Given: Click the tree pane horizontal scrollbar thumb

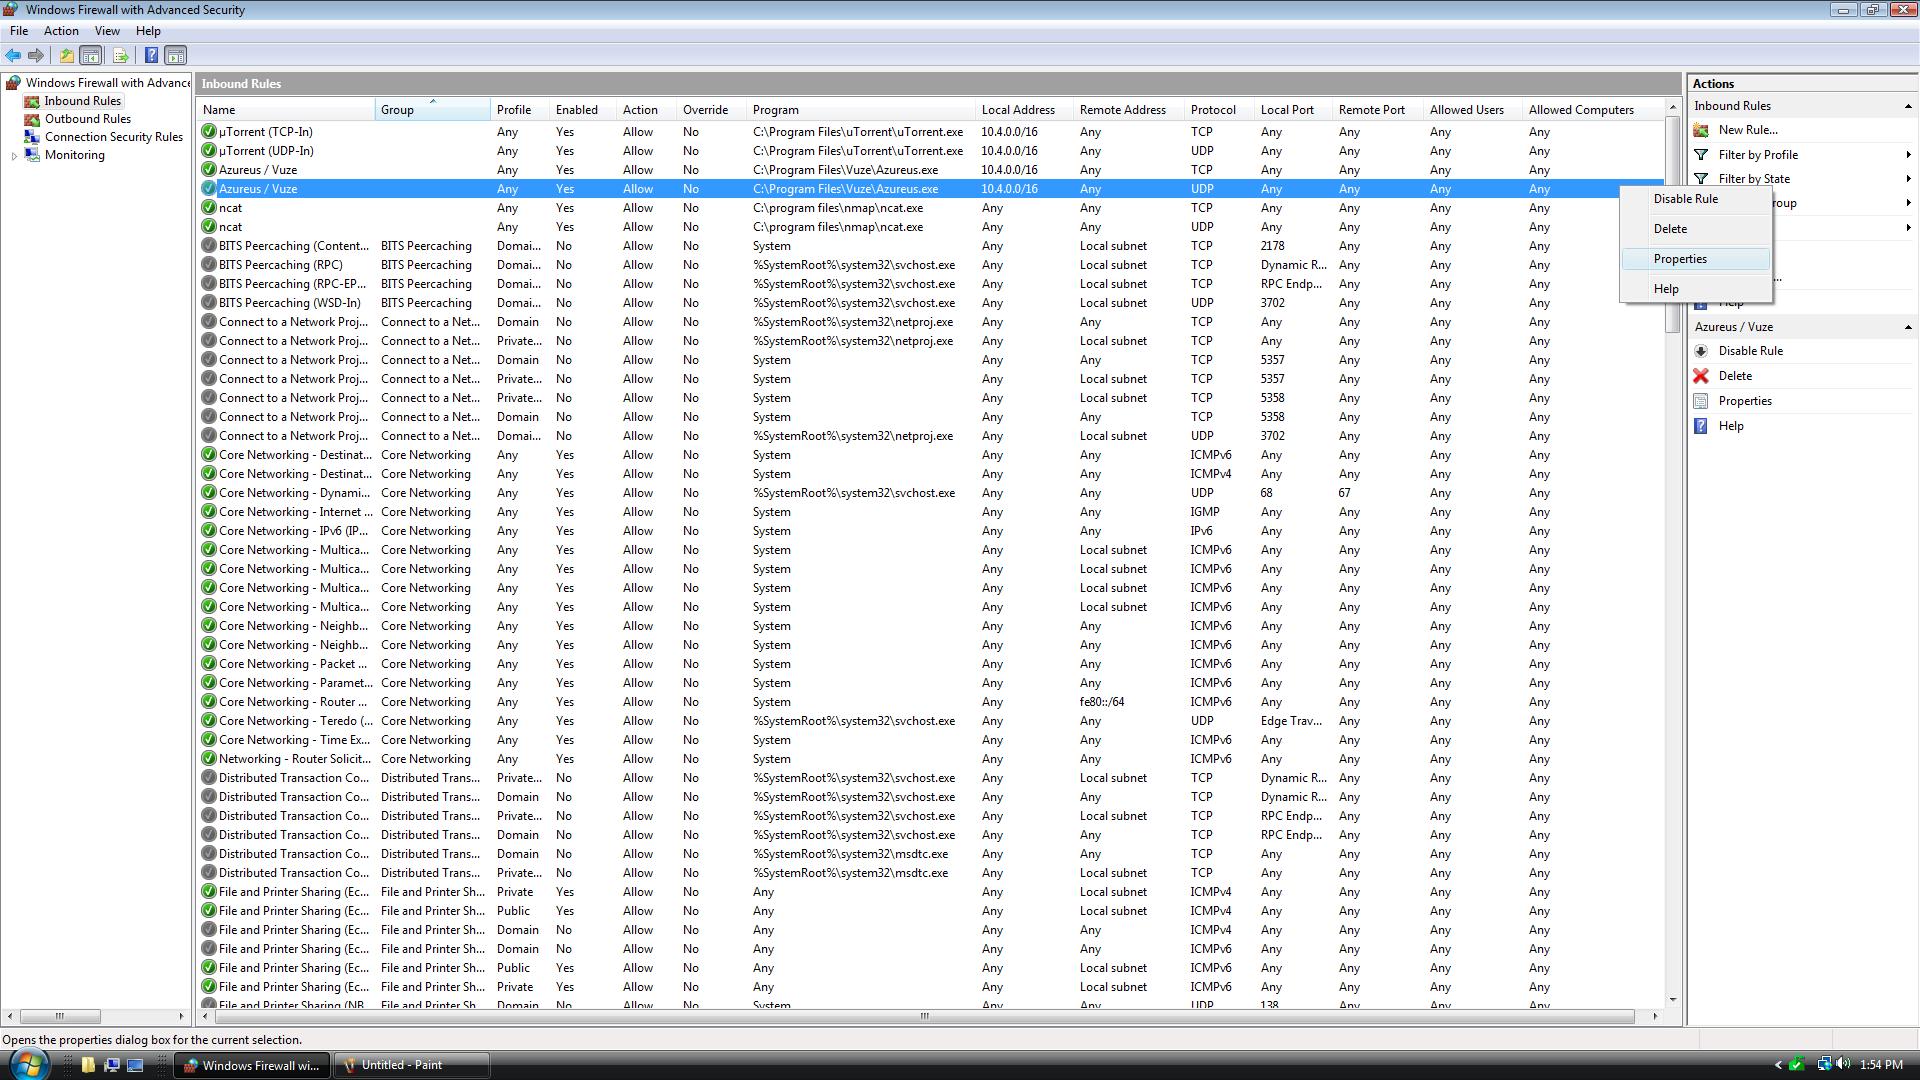Looking at the screenshot, I should click(59, 1016).
